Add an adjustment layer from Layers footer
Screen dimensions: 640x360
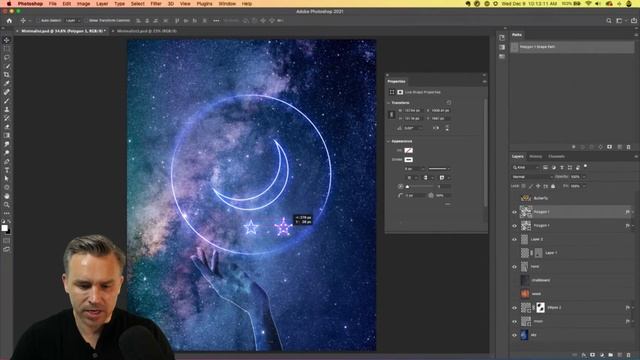click(x=602, y=355)
